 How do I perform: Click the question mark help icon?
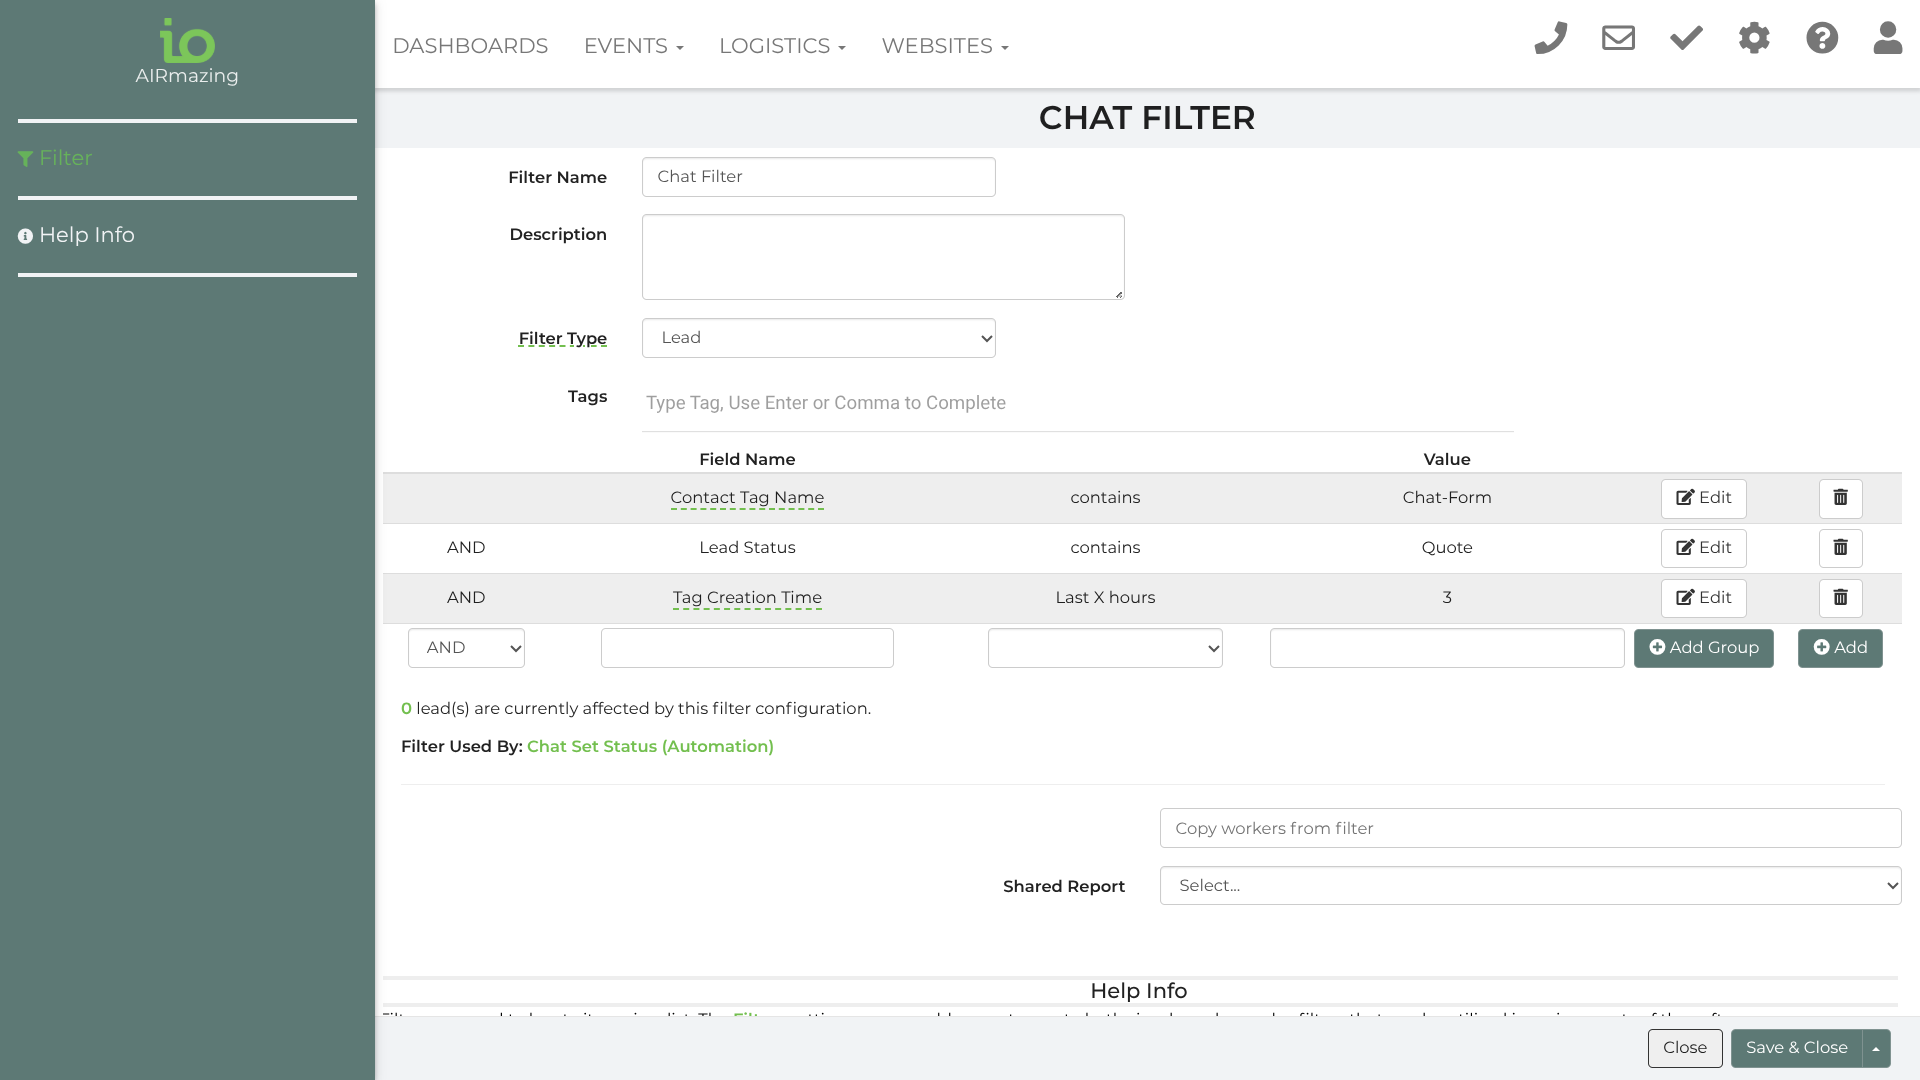pyautogui.click(x=1822, y=39)
